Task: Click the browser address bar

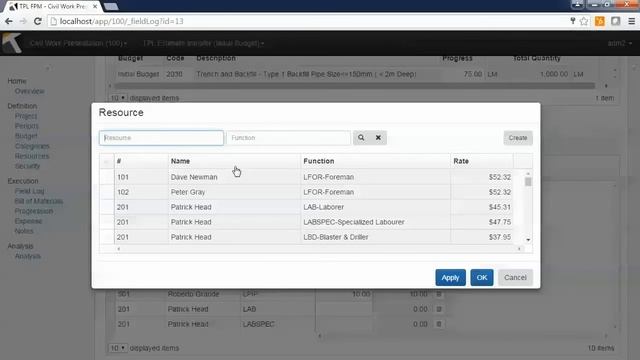Action: click(308, 21)
